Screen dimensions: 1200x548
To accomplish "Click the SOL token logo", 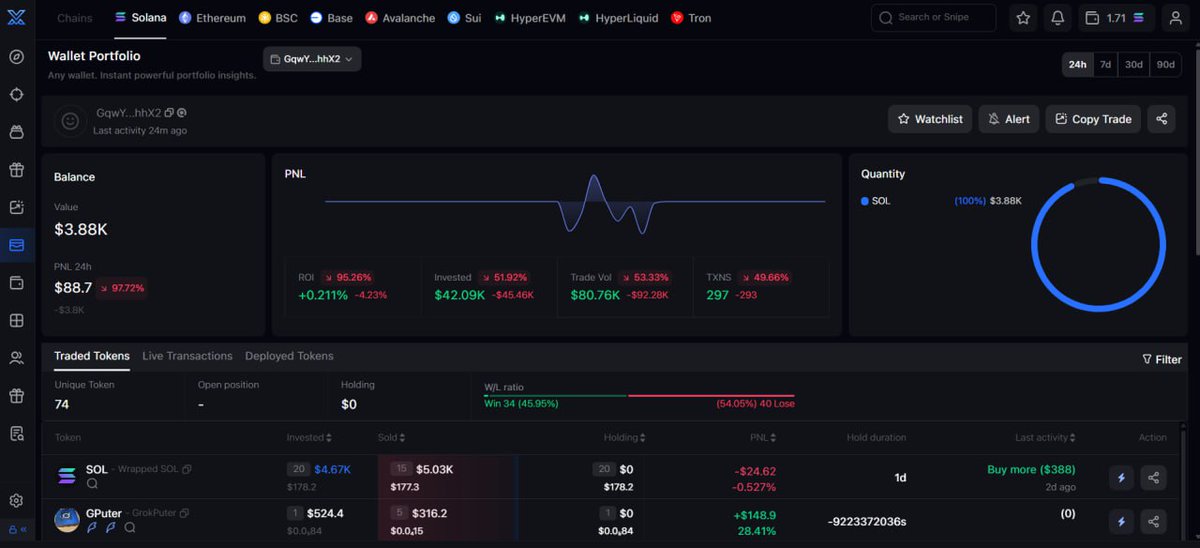I will [67, 477].
